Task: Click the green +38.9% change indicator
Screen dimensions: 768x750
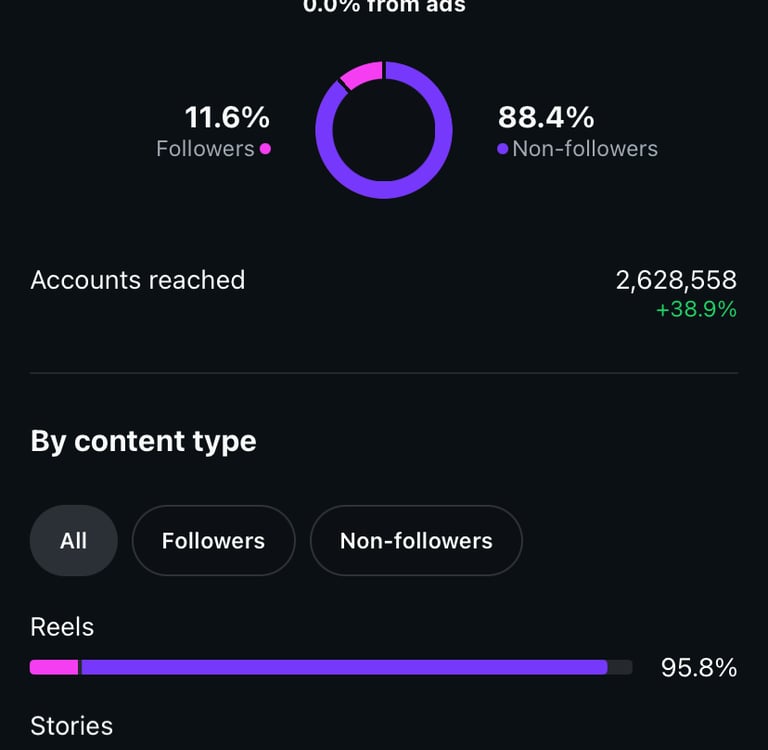Action: pyautogui.click(x=696, y=310)
